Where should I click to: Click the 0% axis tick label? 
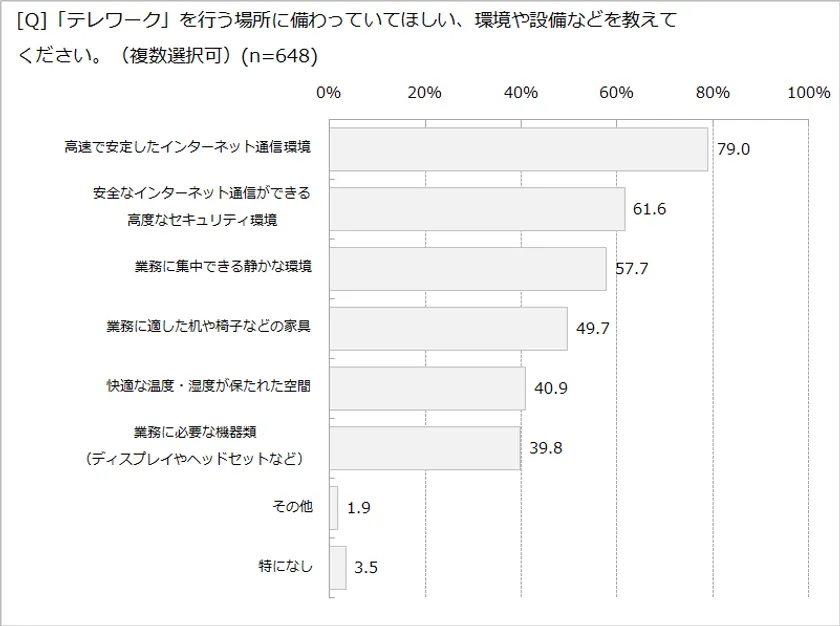click(x=329, y=93)
